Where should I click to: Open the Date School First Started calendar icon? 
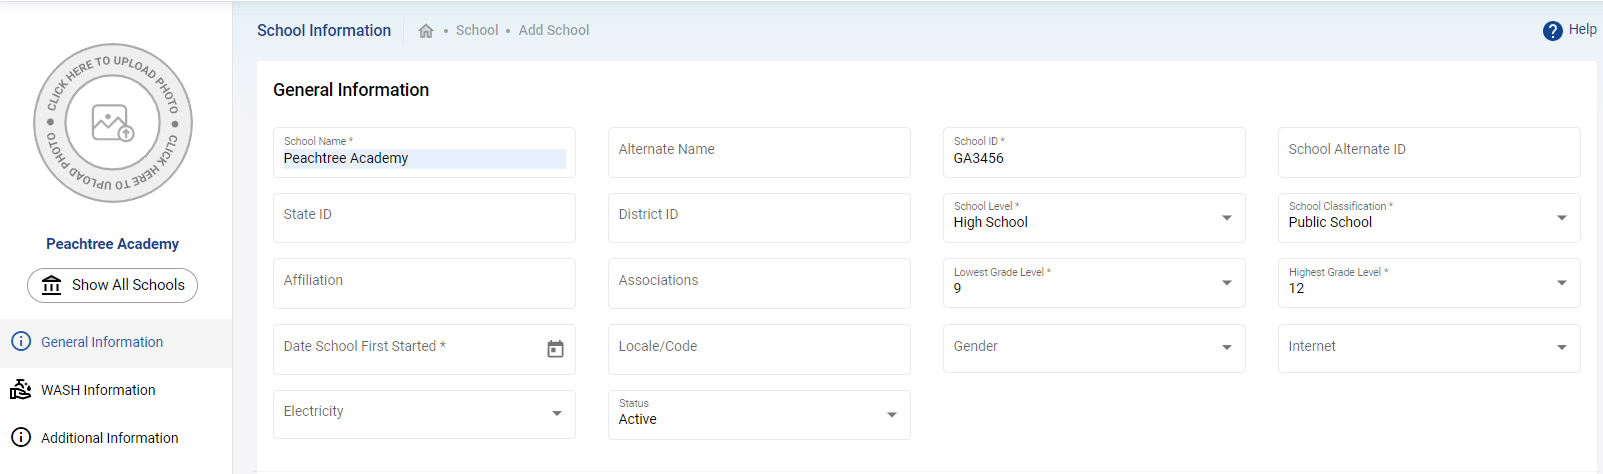pos(555,349)
